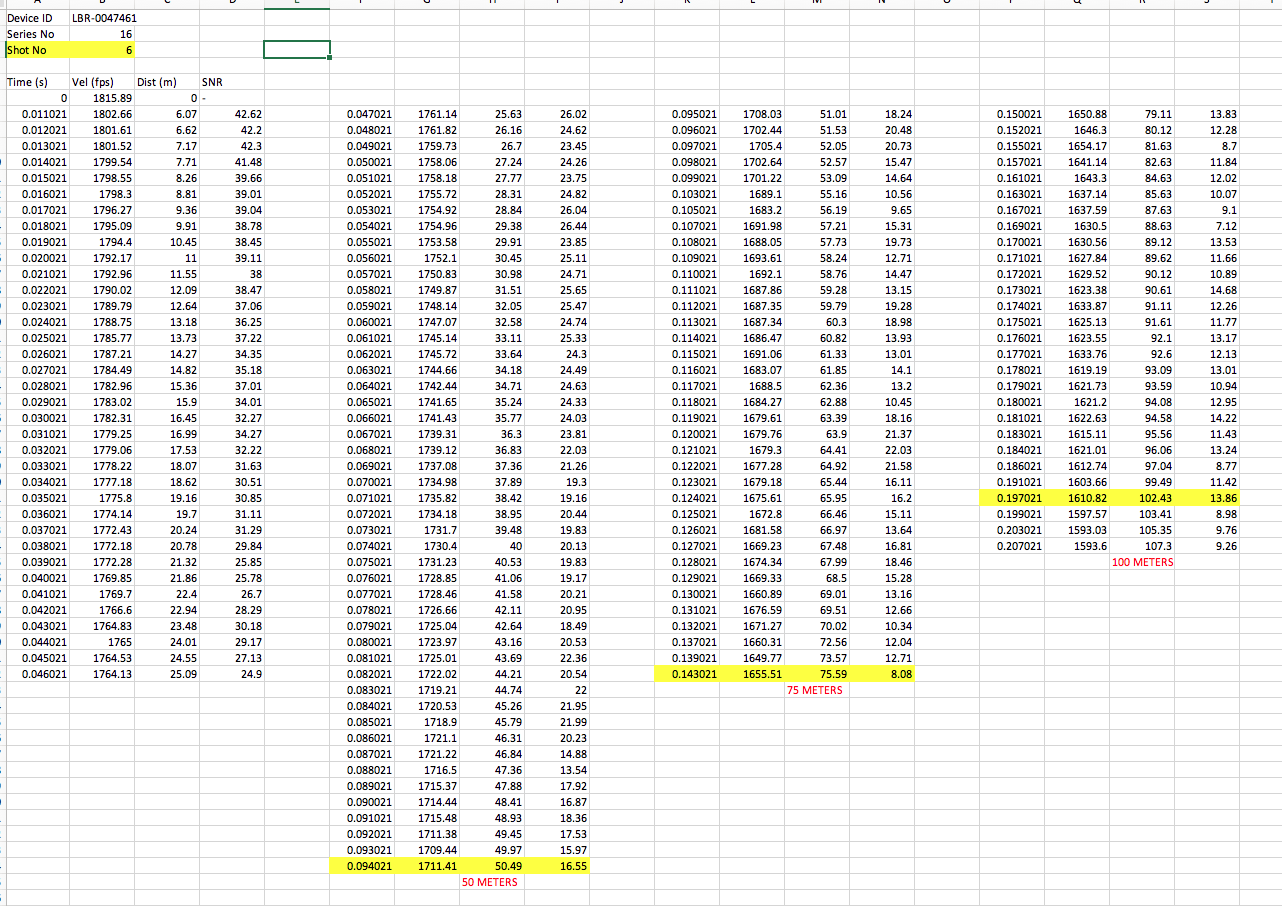Click the yellow Shot No value 6

(104, 50)
